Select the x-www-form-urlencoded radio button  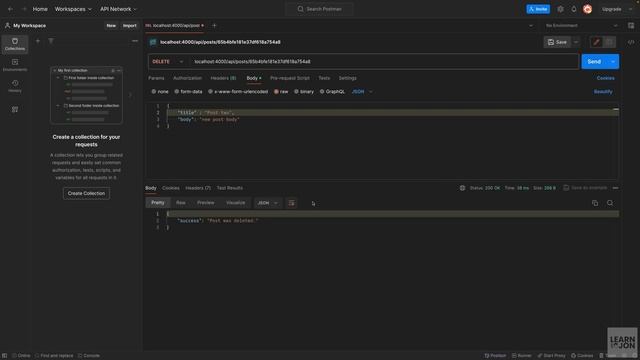210,91
